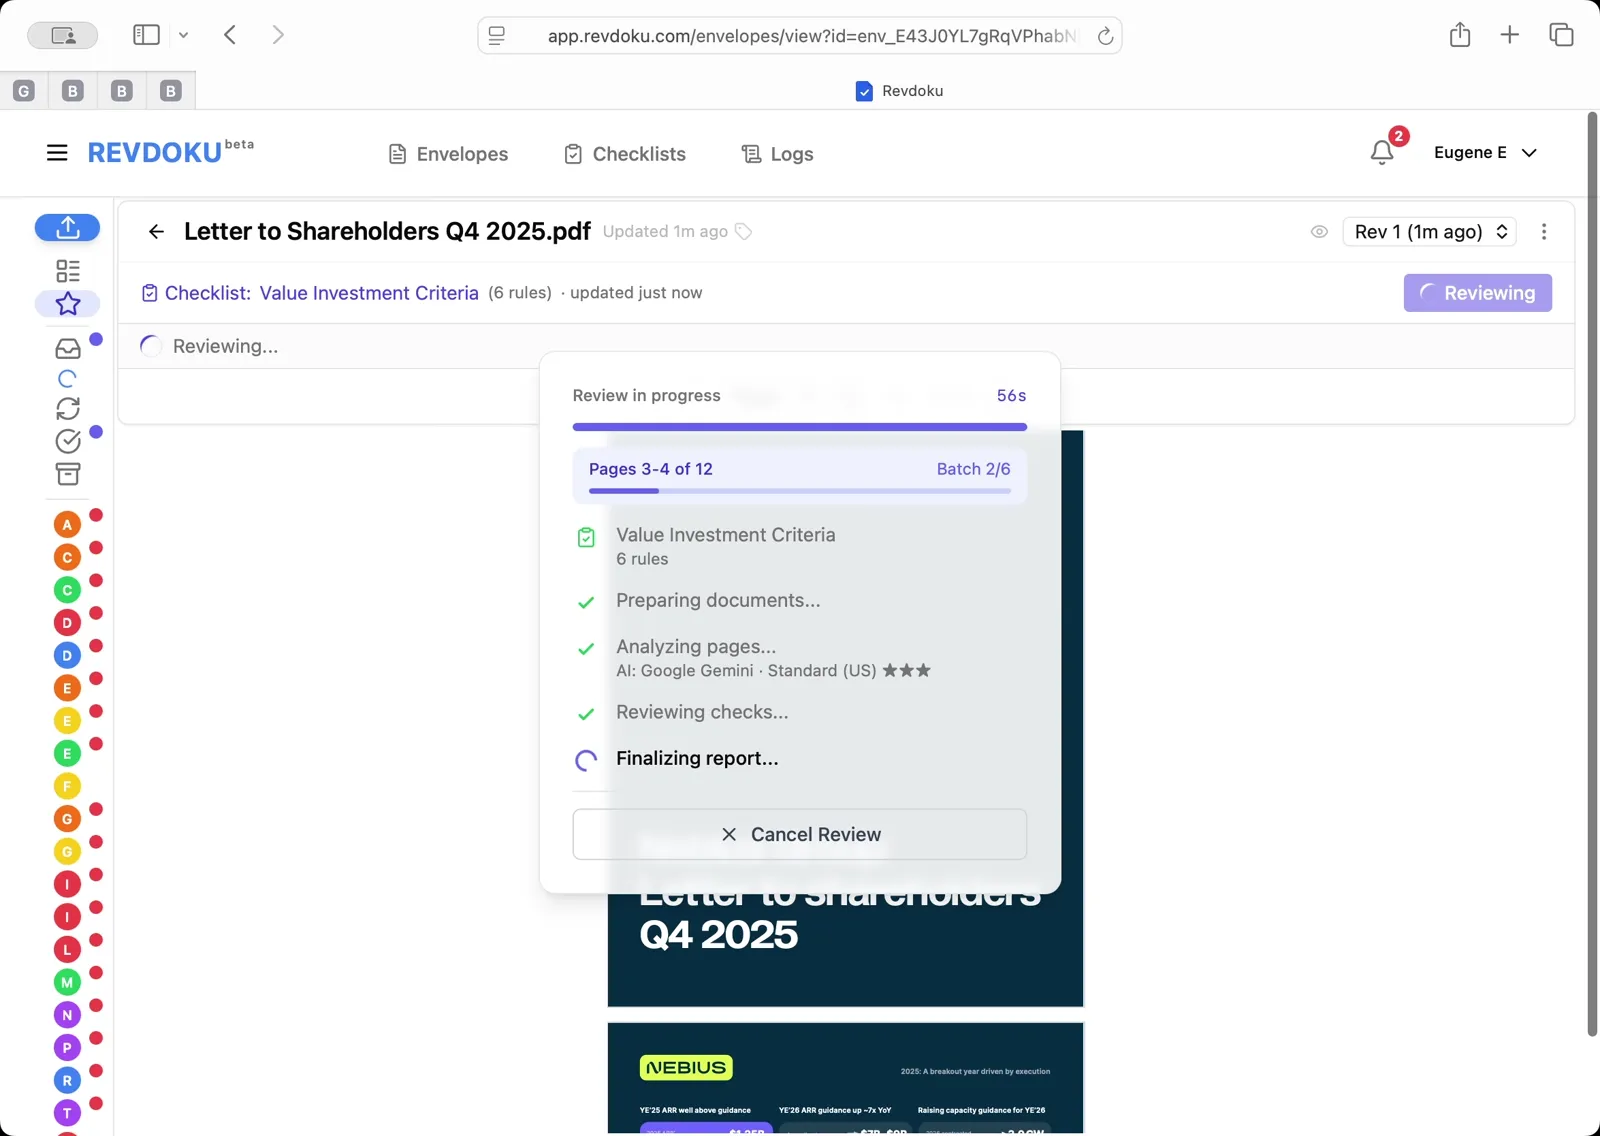
Task: Open the three-dot overflow menu
Action: coord(1544,231)
